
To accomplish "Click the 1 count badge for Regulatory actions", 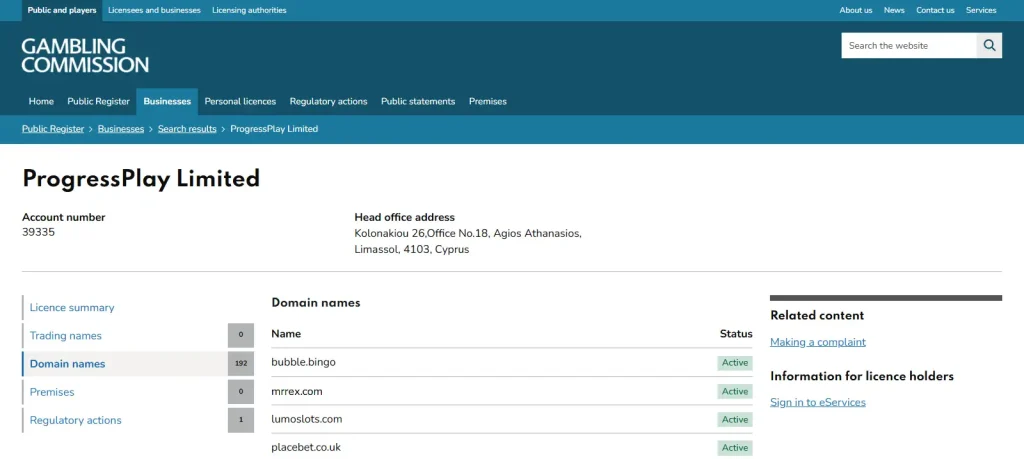I will 241,420.
